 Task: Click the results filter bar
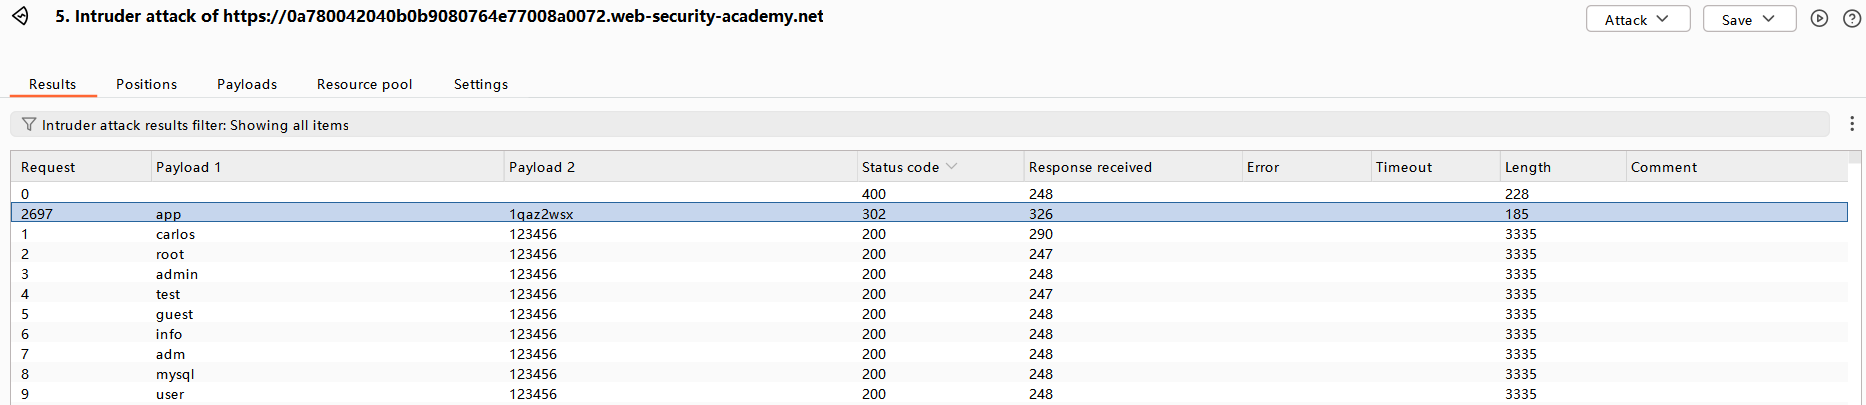tap(900, 125)
